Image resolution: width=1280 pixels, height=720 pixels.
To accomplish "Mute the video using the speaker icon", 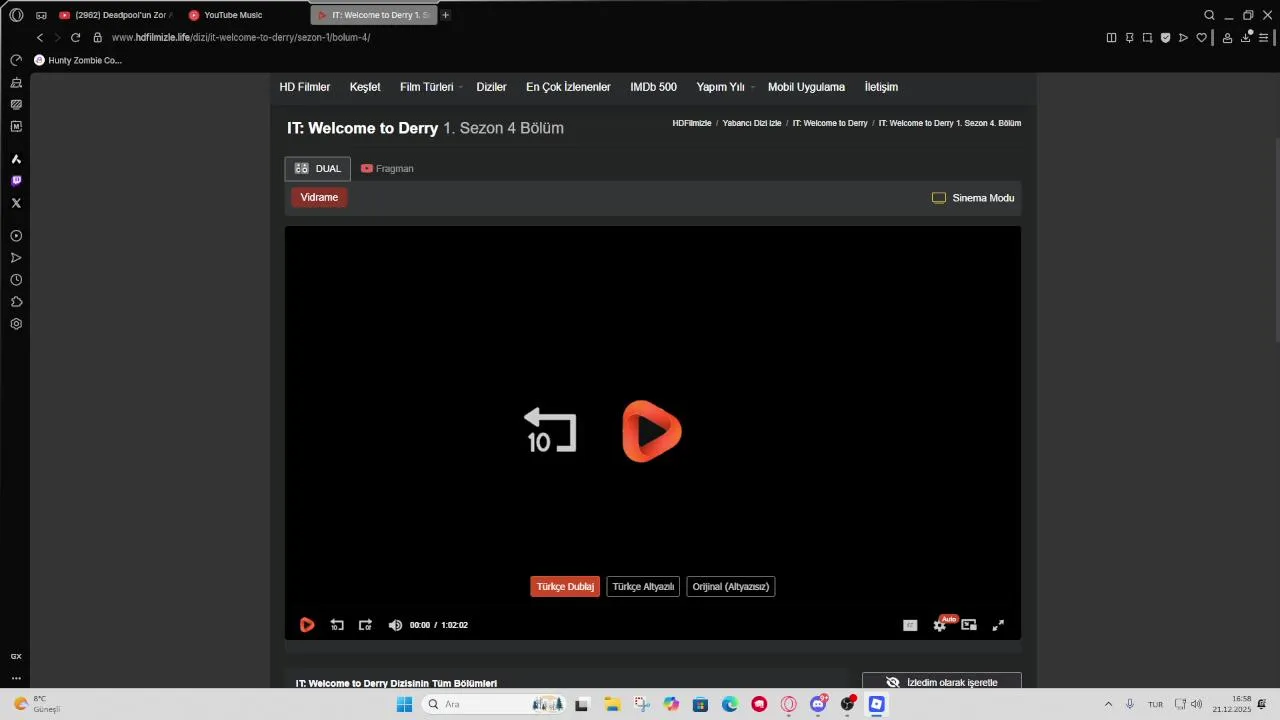I will coord(395,625).
